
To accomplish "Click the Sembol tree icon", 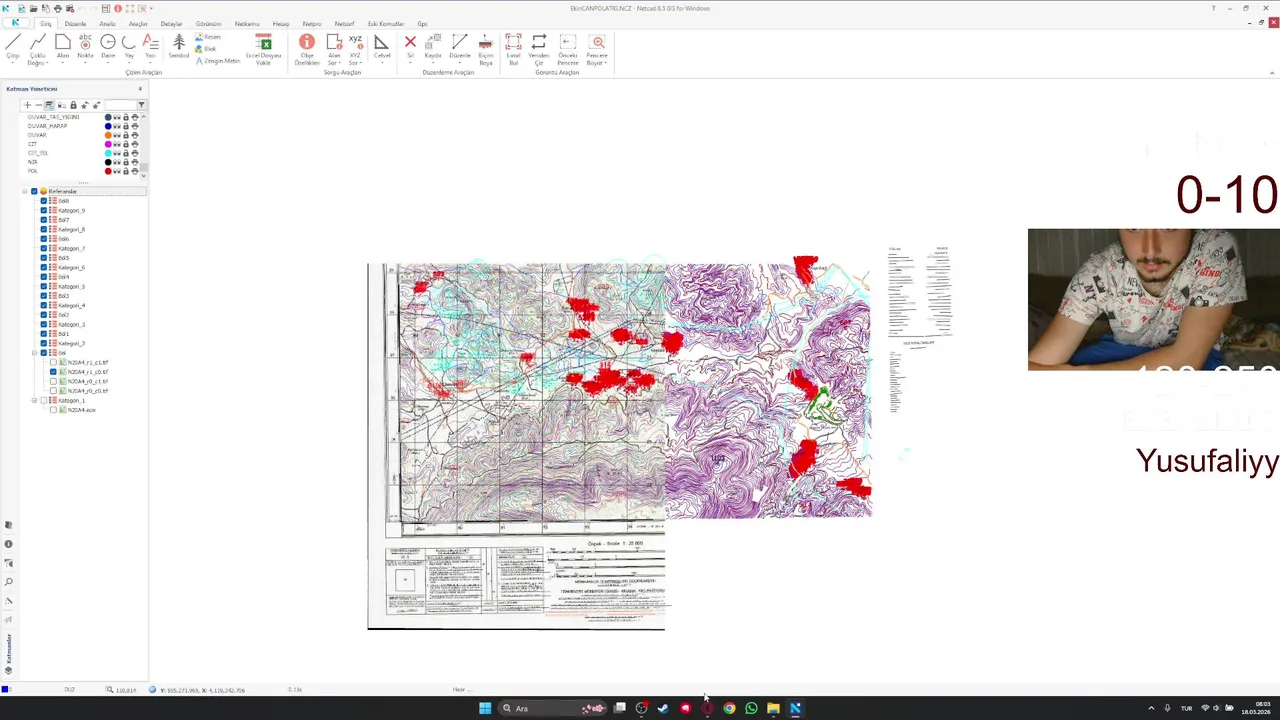I will (x=179, y=47).
